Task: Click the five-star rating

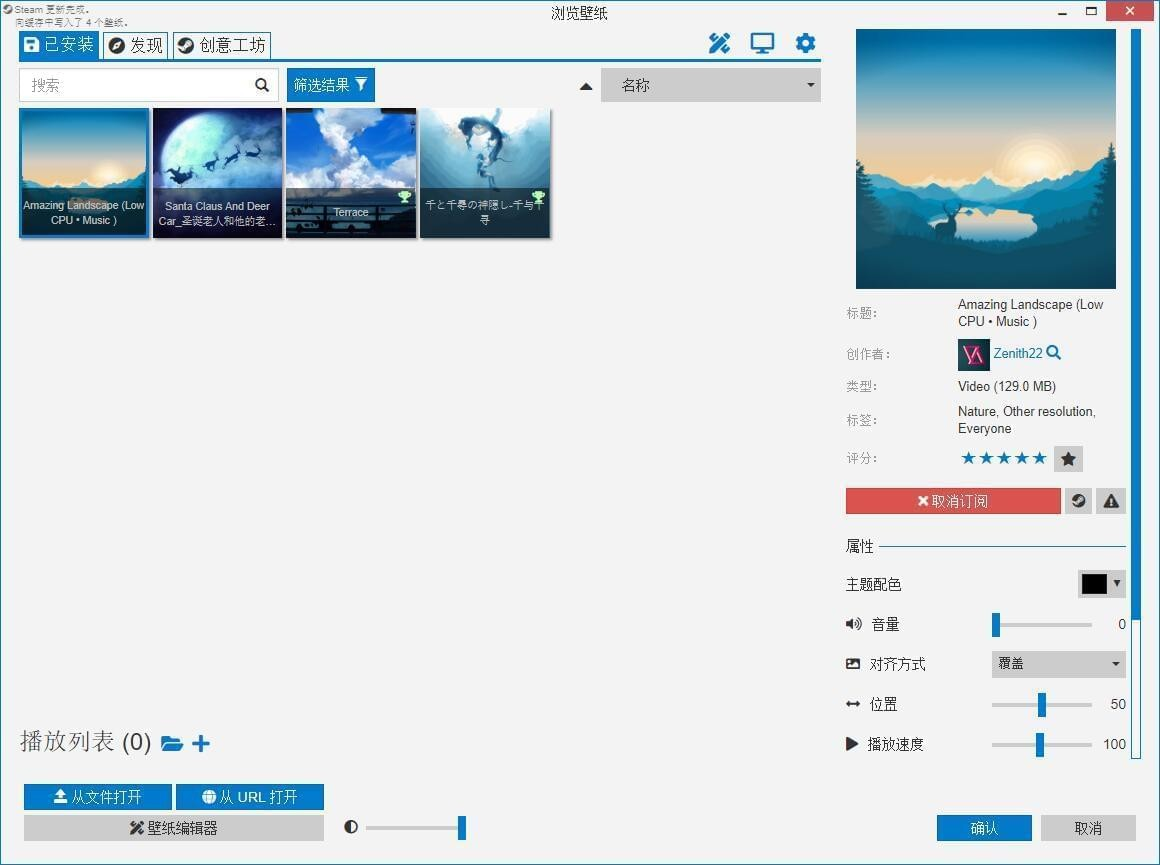Action: pyautogui.click(x=1003, y=458)
